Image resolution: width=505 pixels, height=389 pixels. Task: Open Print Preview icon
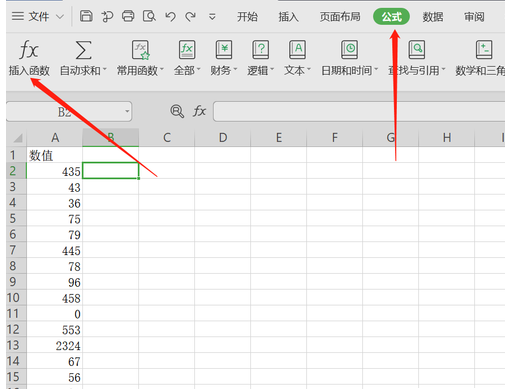point(149,16)
